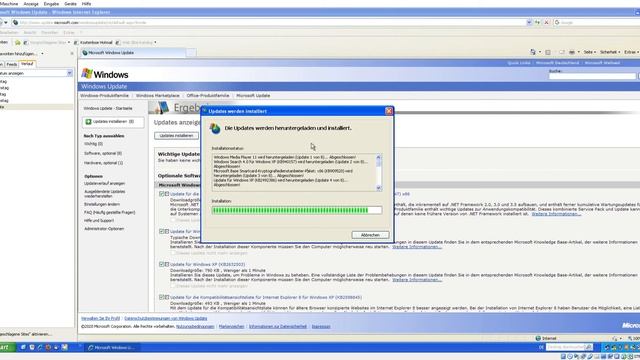Click the Abbrechen button in the update dialog
Image resolution: width=640 pixels, height=360 pixels.
click(370, 235)
